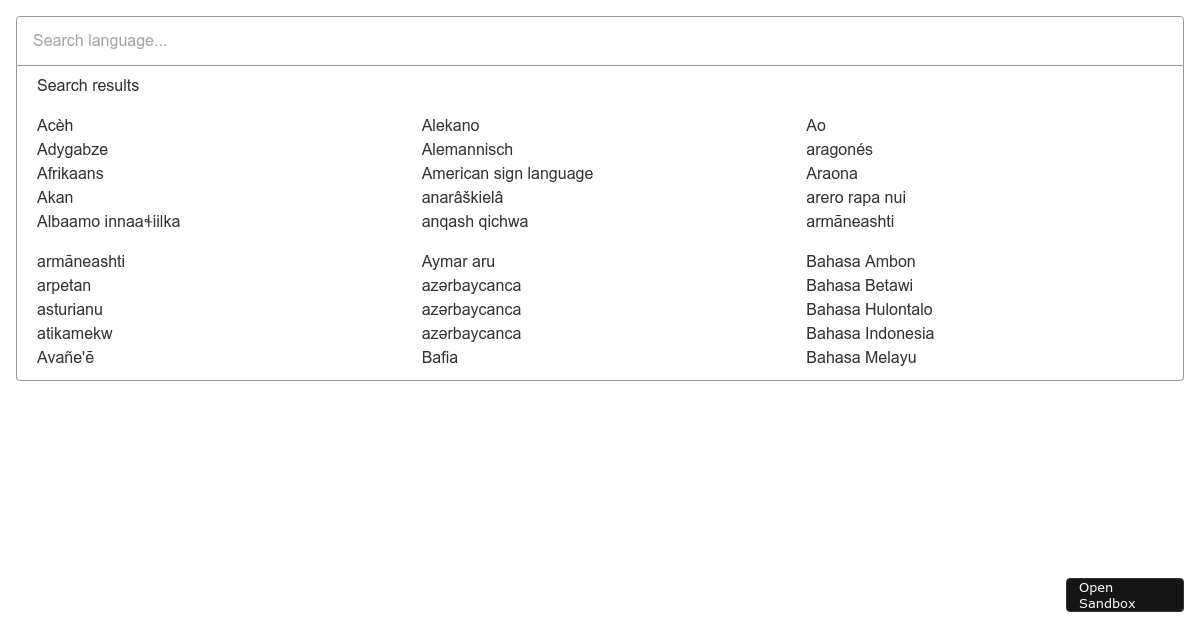Choose Alemannisch from the results
Viewport: 1200px width, 630px height.
pyautogui.click(x=467, y=149)
